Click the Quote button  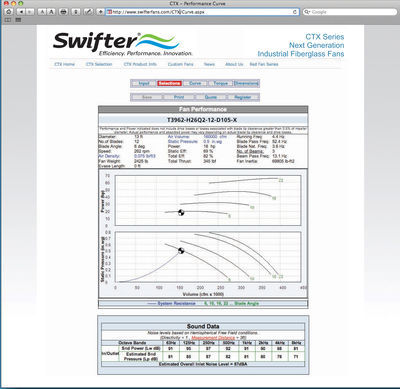pyautogui.click(x=211, y=97)
